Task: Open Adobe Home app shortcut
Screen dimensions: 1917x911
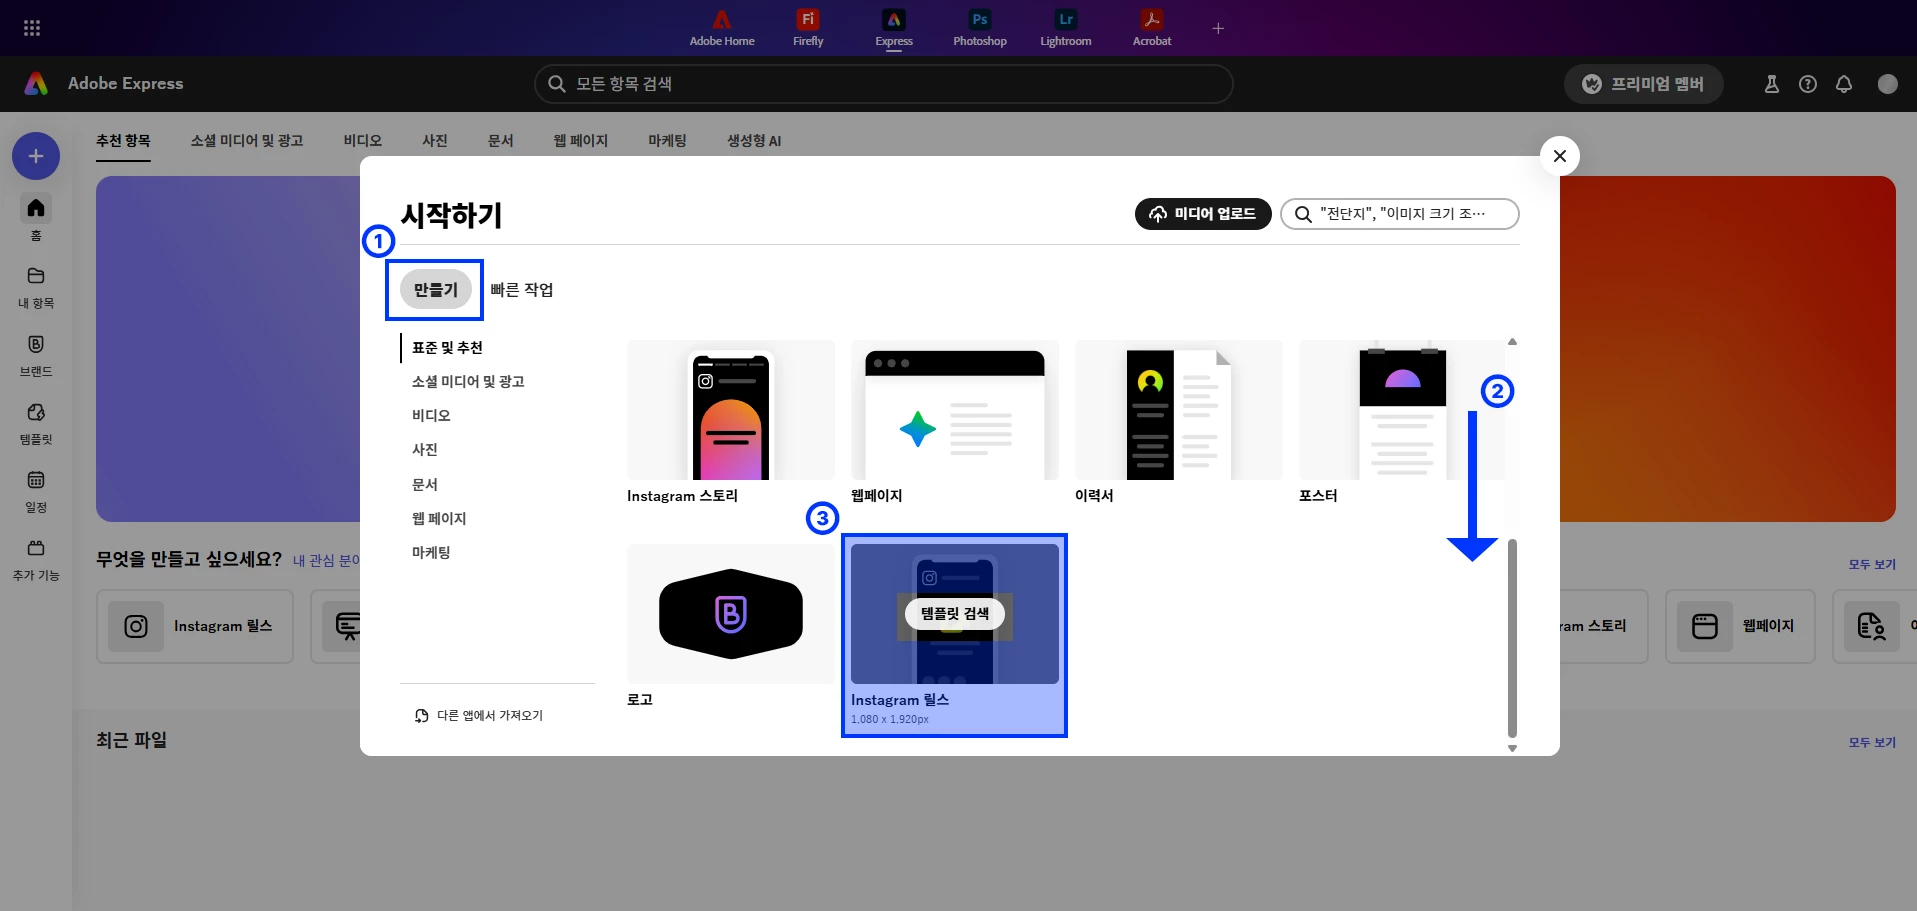Action: pyautogui.click(x=722, y=28)
